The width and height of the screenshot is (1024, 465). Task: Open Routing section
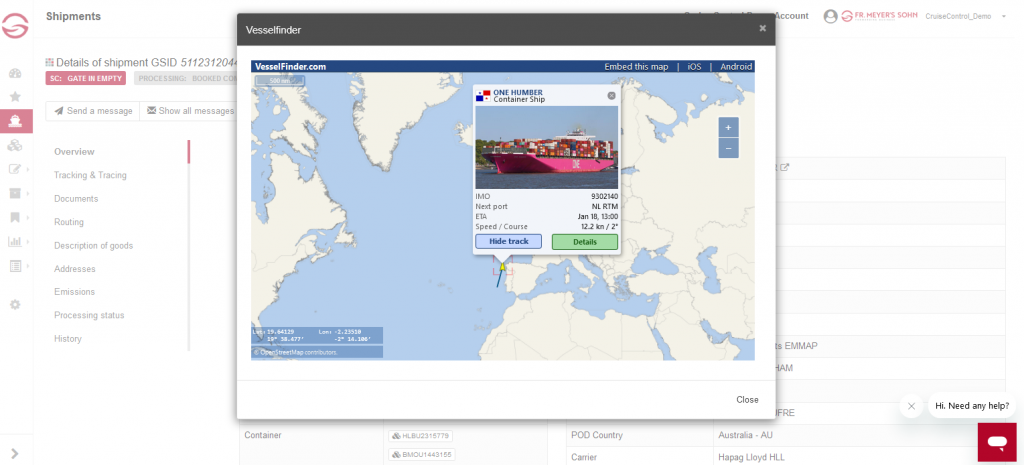pyautogui.click(x=69, y=222)
